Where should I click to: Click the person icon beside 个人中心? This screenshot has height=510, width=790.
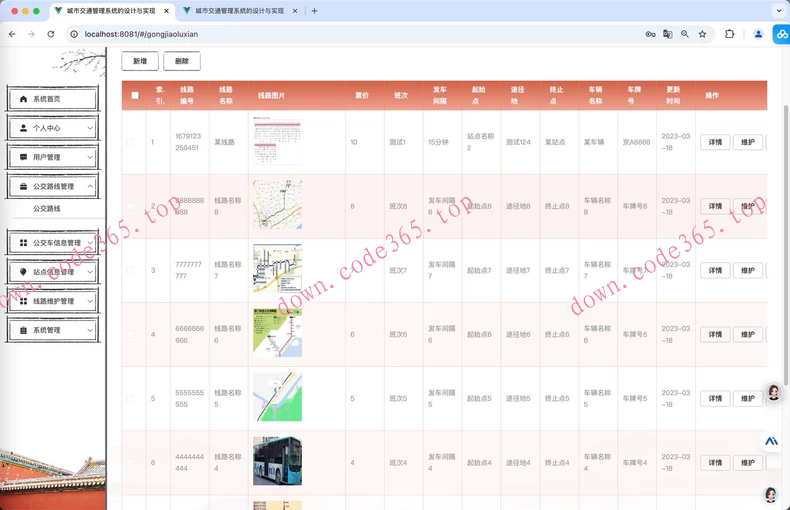tap(24, 128)
